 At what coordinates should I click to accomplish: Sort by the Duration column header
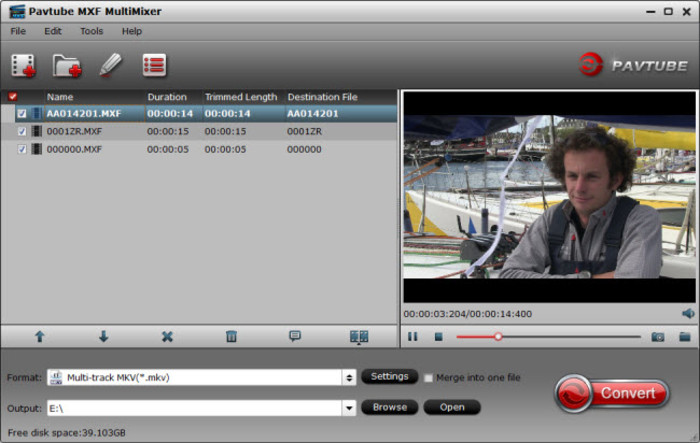[167, 97]
